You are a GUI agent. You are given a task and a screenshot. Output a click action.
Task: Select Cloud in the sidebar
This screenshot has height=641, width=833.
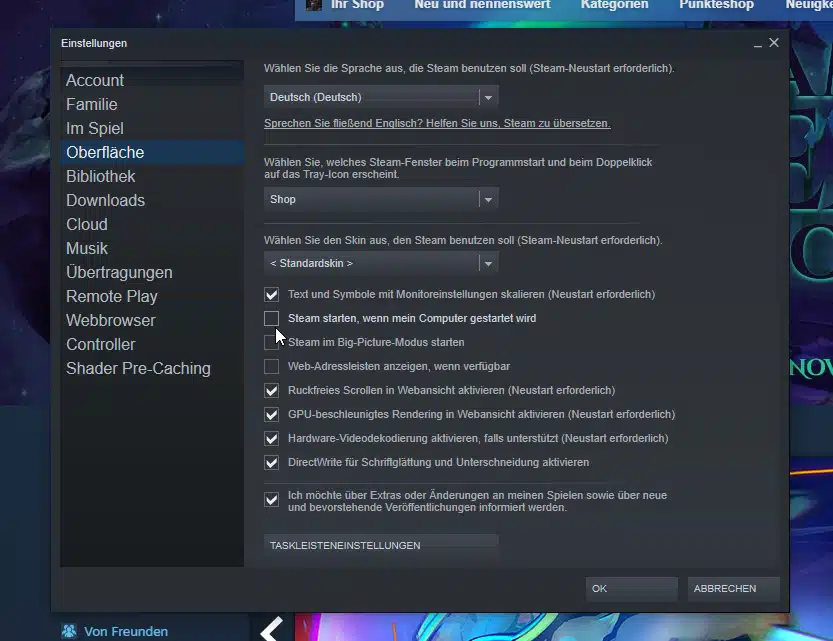point(151,224)
